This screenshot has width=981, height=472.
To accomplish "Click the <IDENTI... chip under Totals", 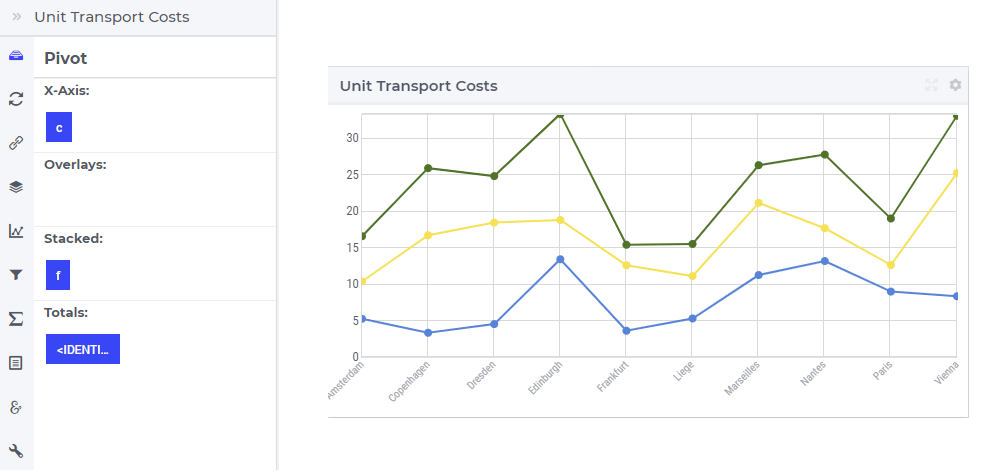I will tap(83, 349).
